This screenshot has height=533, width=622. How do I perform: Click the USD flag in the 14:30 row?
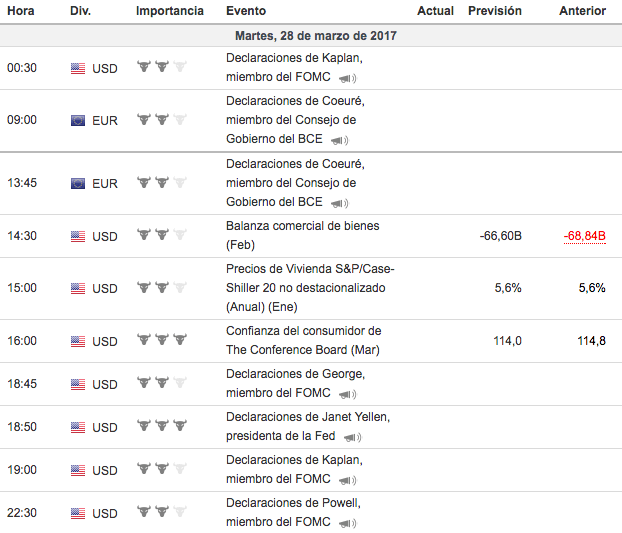point(78,237)
